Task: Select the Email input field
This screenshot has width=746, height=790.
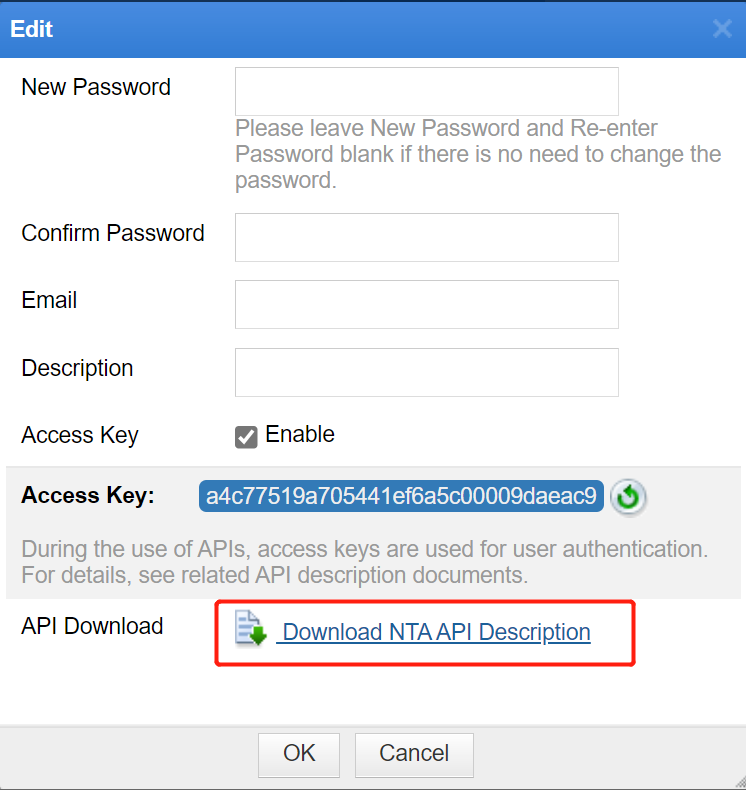Action: click(x=427, y=304)
